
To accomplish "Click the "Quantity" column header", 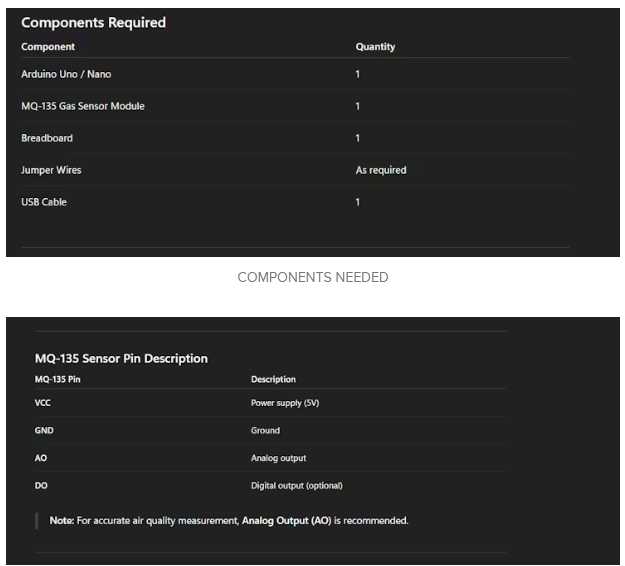I will [x=375, y=47].
